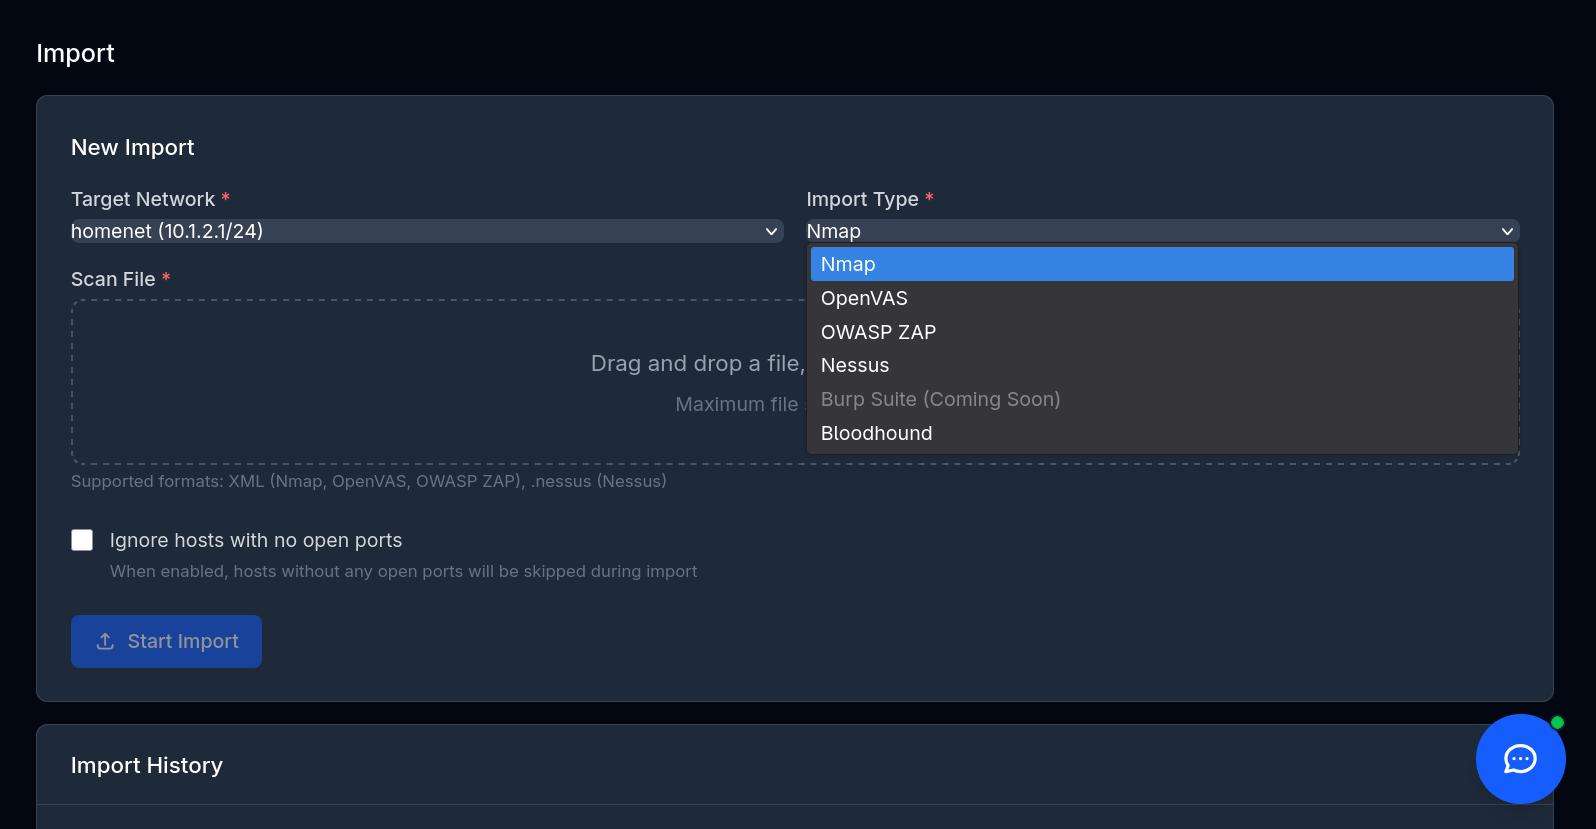Click the 'When enabled, hosts without any open ports' description

404,571
